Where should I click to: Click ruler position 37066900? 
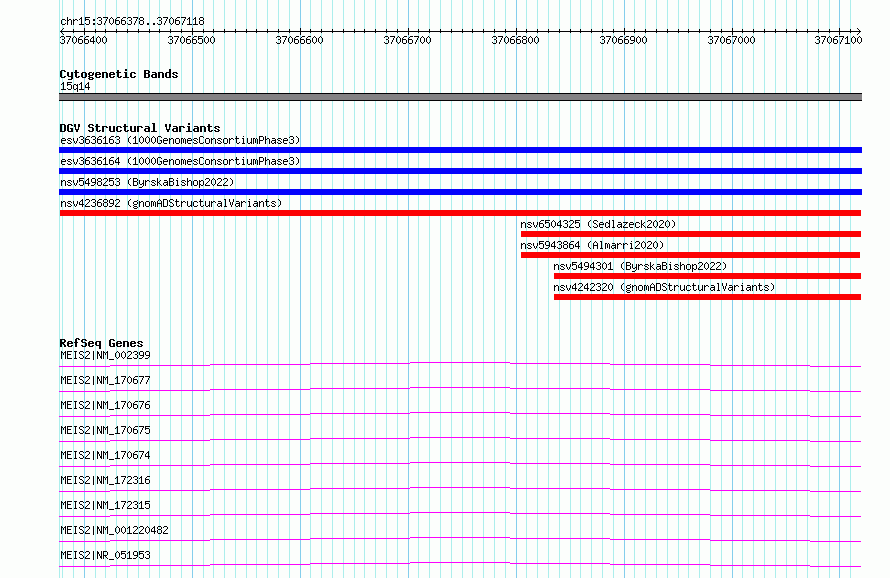click(x=623, y=40)
